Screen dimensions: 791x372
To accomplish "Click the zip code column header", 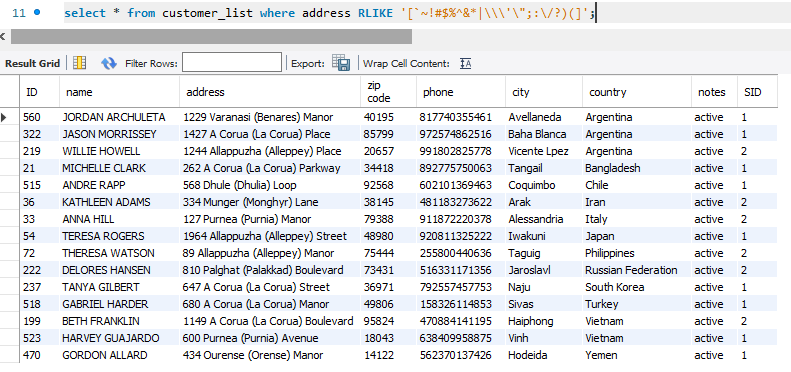I will click(388, 92).
